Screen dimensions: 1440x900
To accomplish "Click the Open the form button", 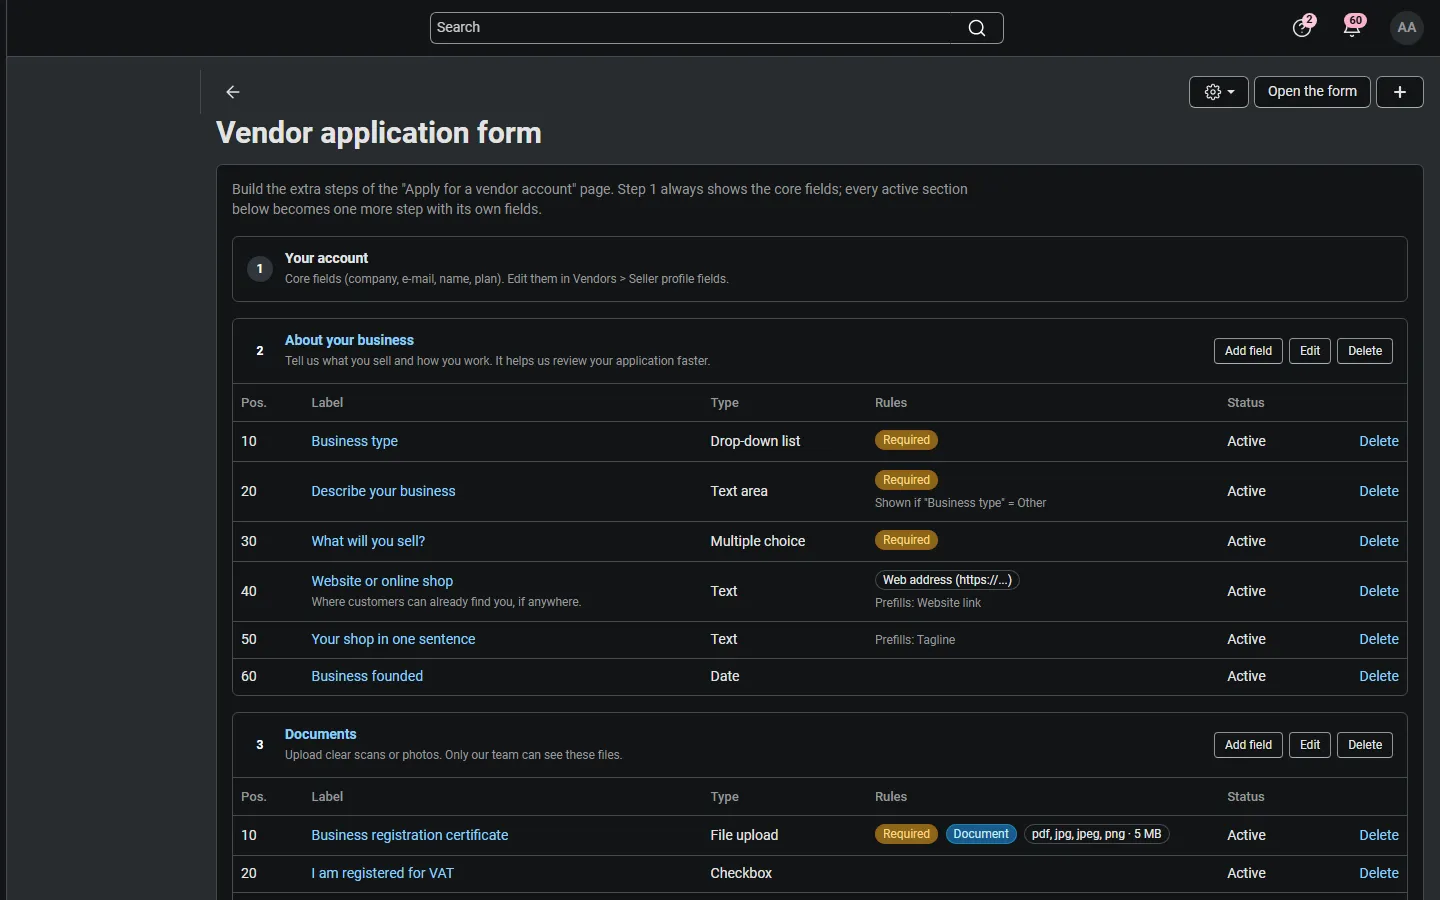I will coord(1312,91).
